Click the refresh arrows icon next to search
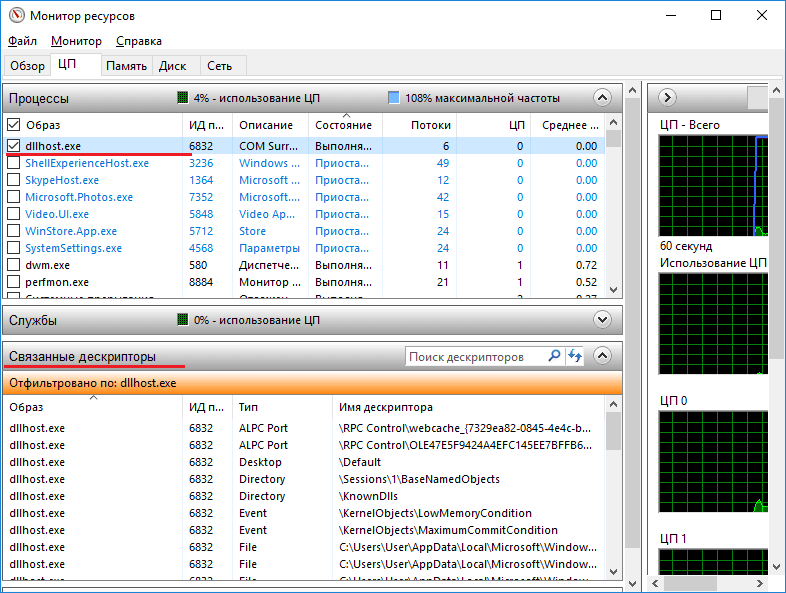The width and height of the screenshot is (786, 593). coord(574,356)
